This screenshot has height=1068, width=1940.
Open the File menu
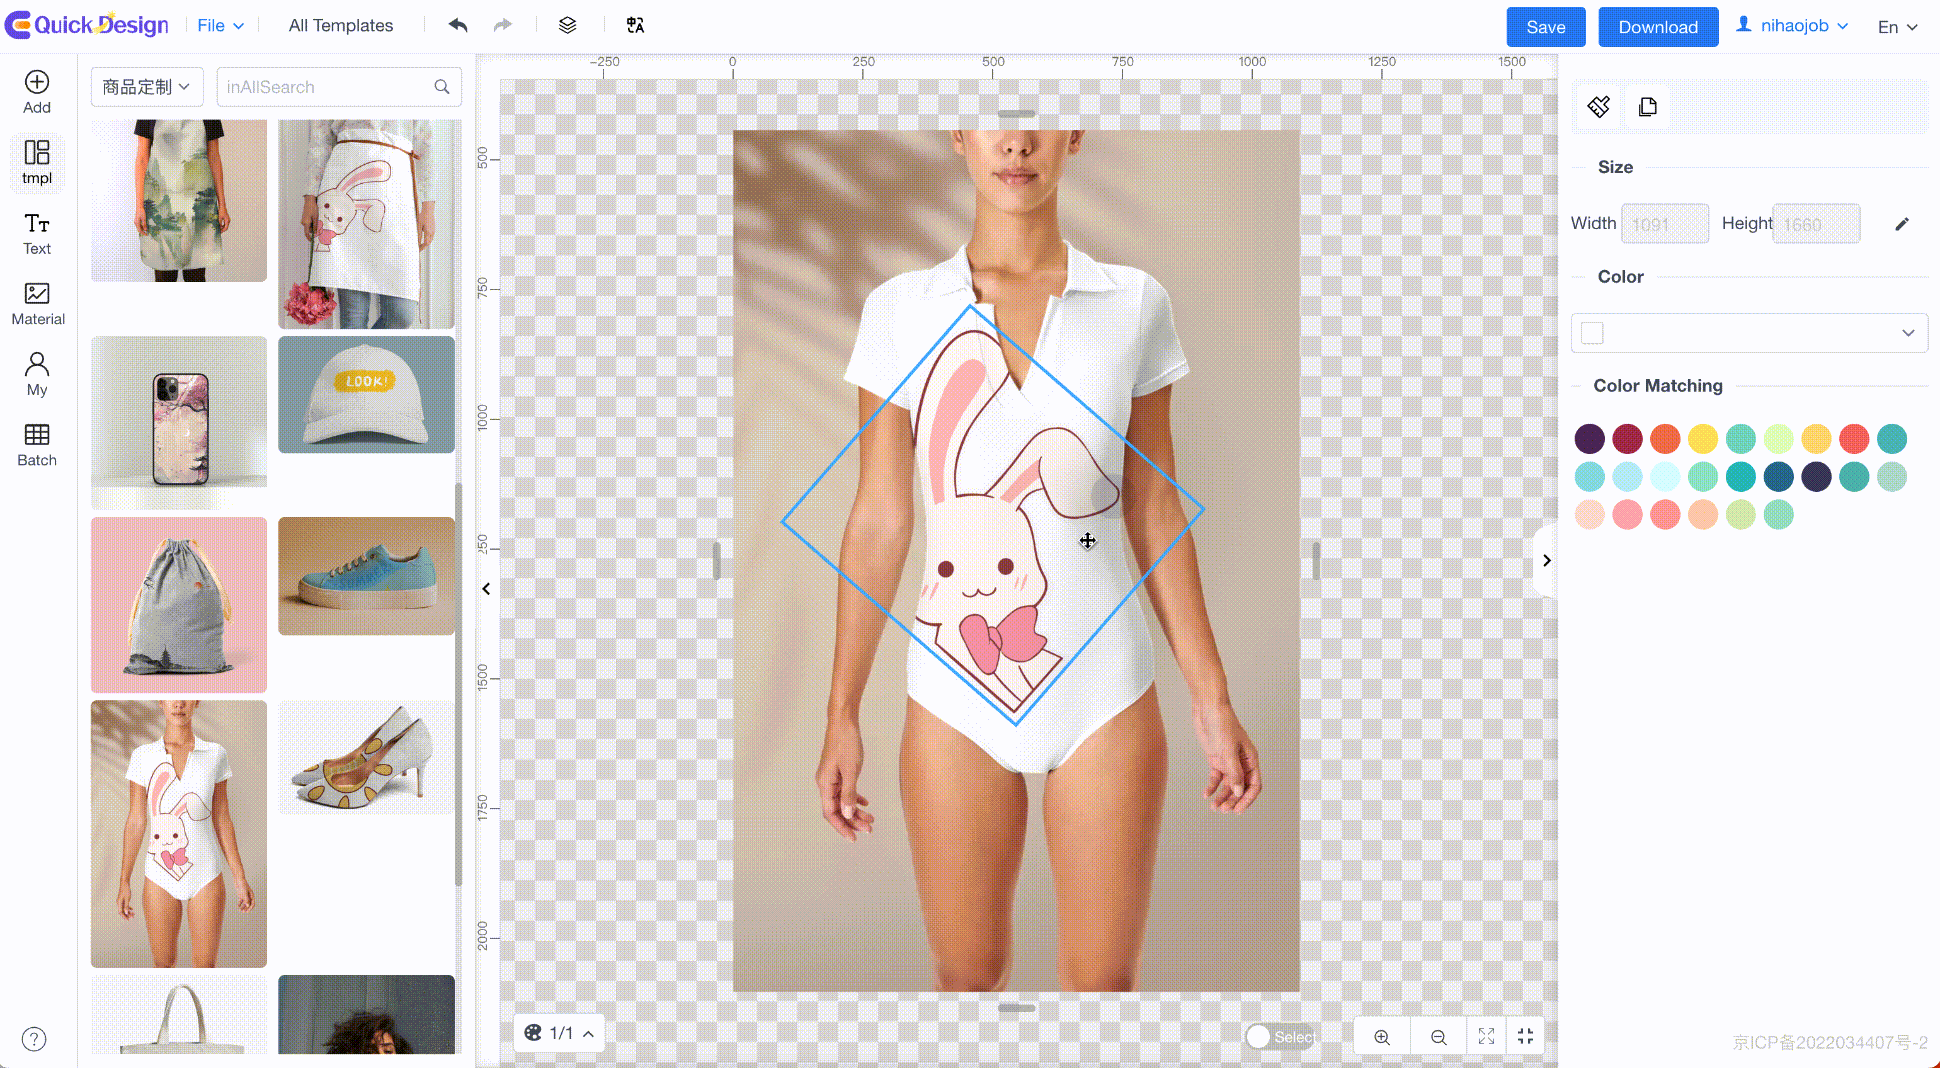(x=220, y=26)
